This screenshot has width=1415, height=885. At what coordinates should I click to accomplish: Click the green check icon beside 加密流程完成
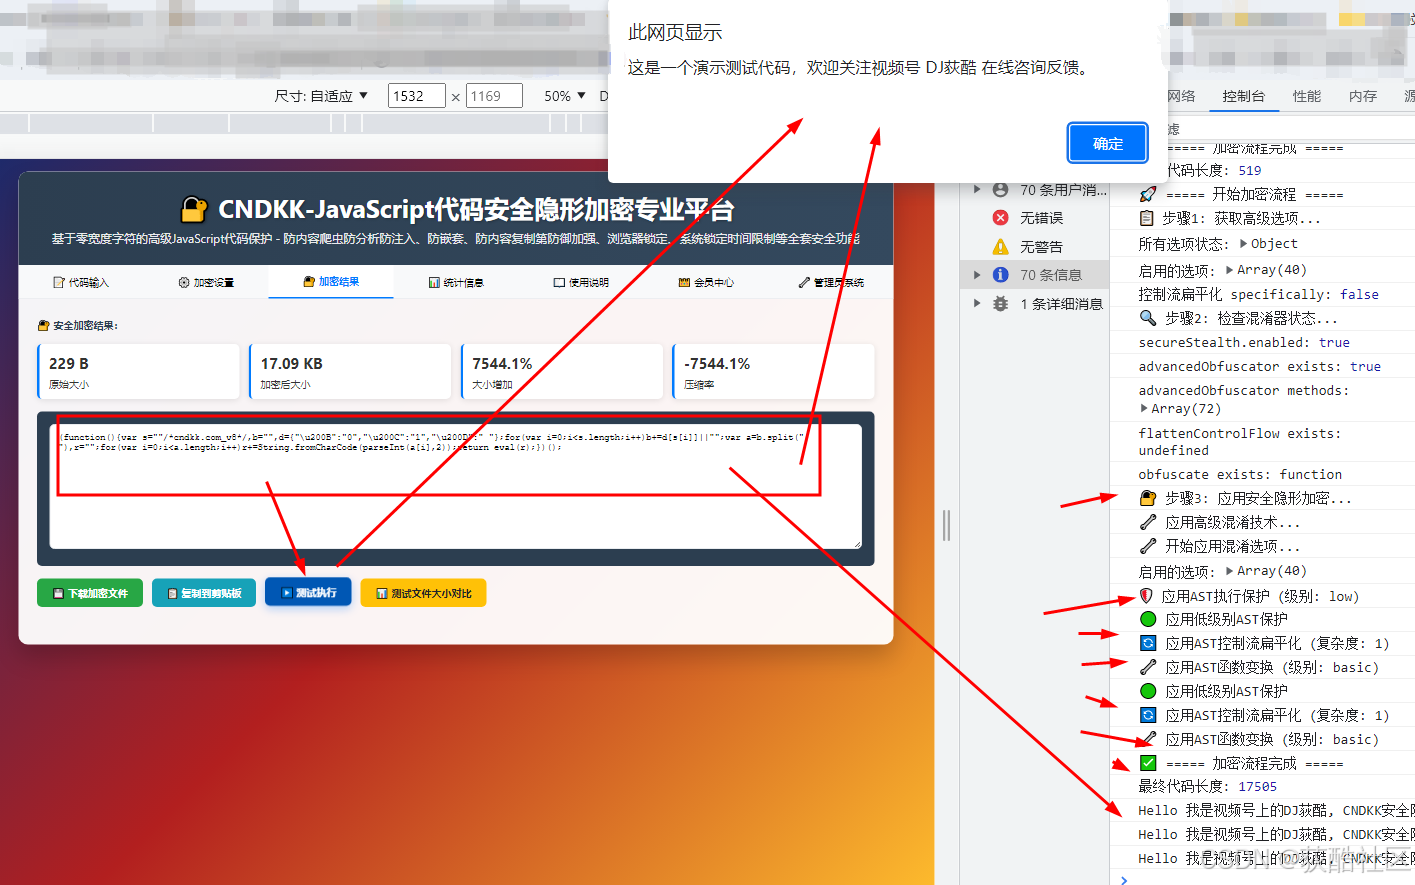1148,763
